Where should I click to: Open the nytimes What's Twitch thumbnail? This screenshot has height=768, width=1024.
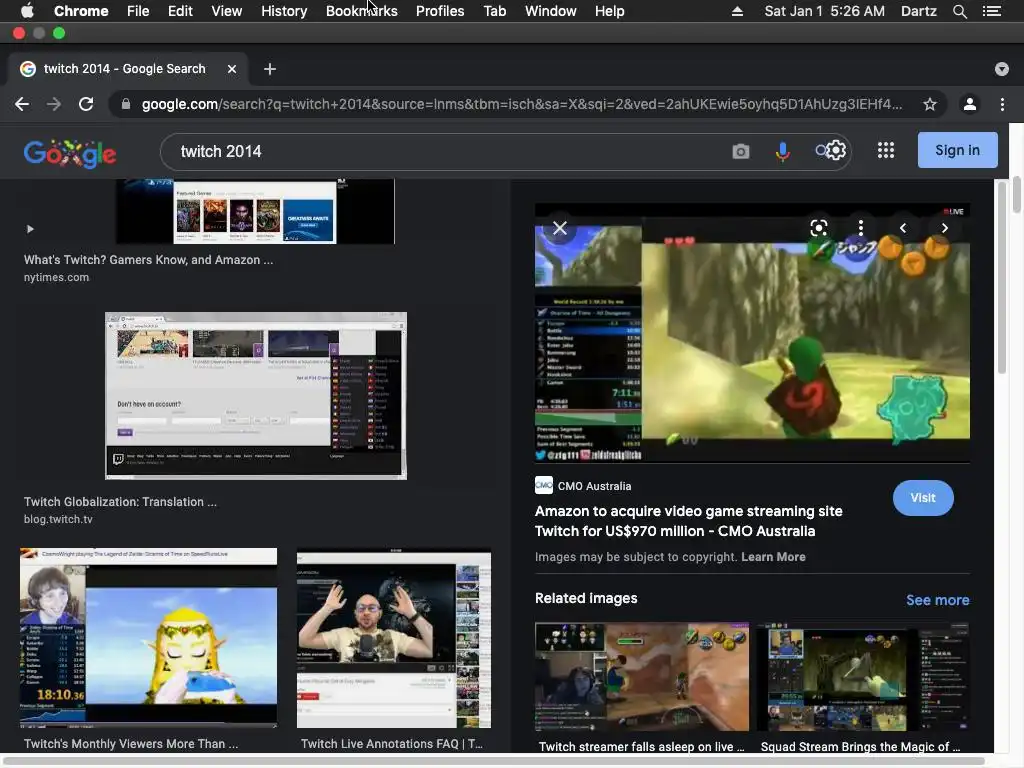coord(255,211)
